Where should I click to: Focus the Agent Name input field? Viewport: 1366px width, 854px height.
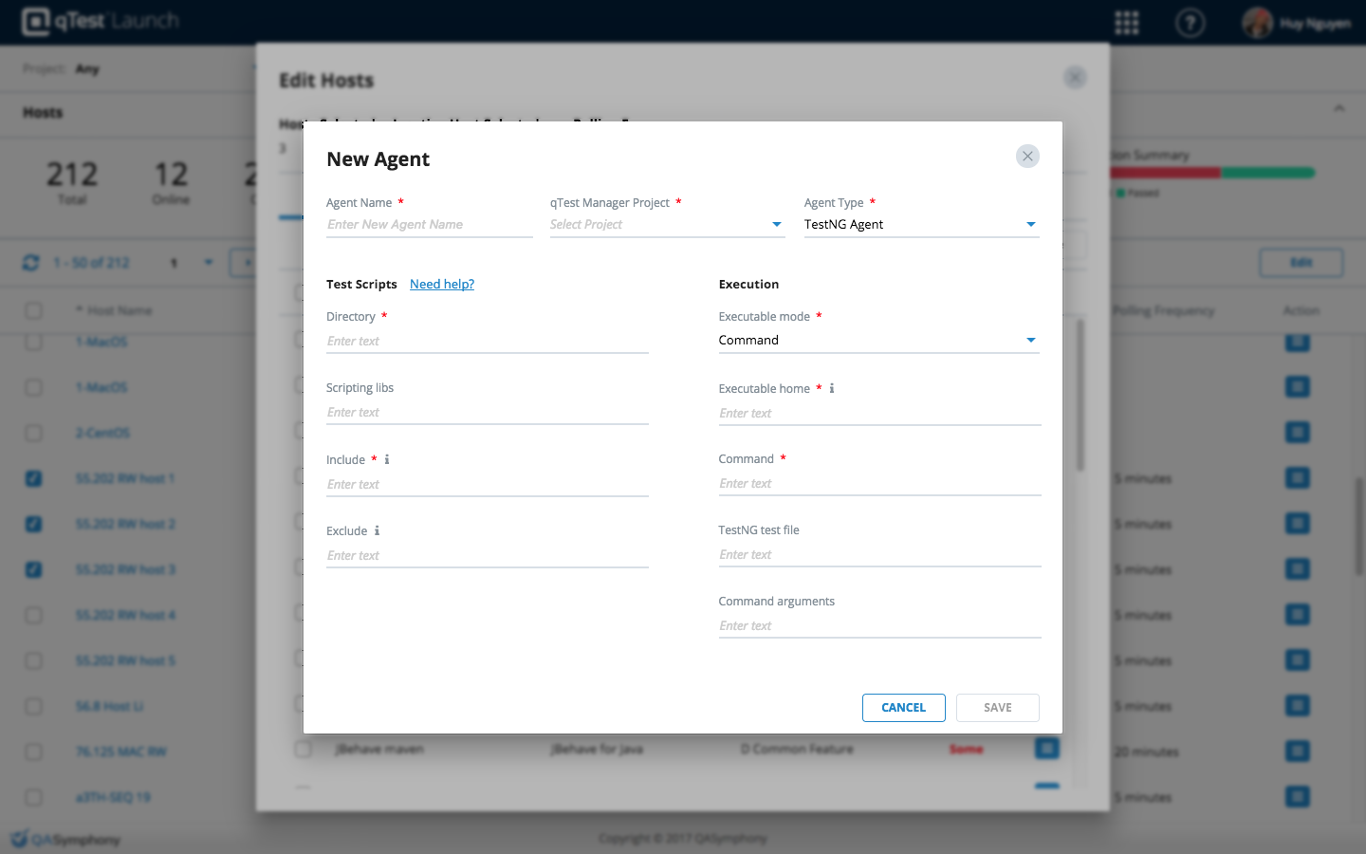coord(430,225)
